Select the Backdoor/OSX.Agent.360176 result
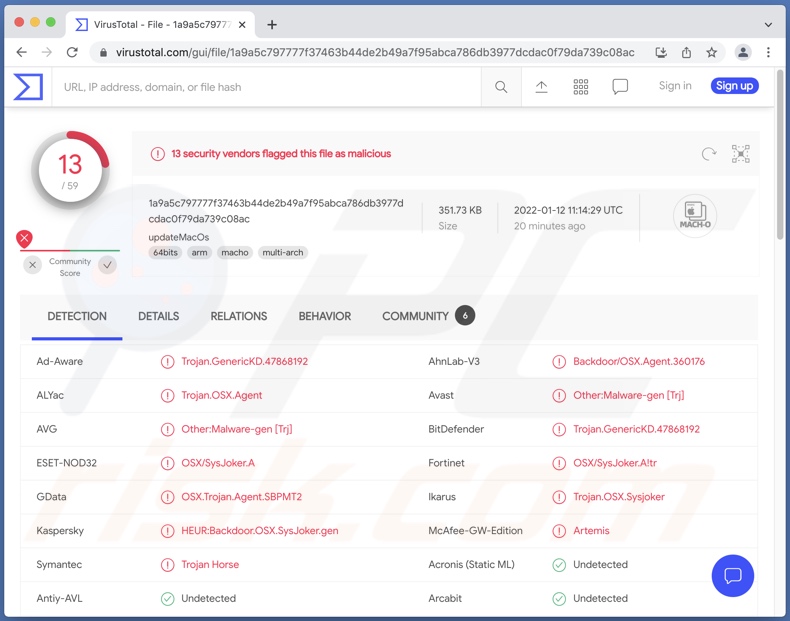 tap(639, 362)
